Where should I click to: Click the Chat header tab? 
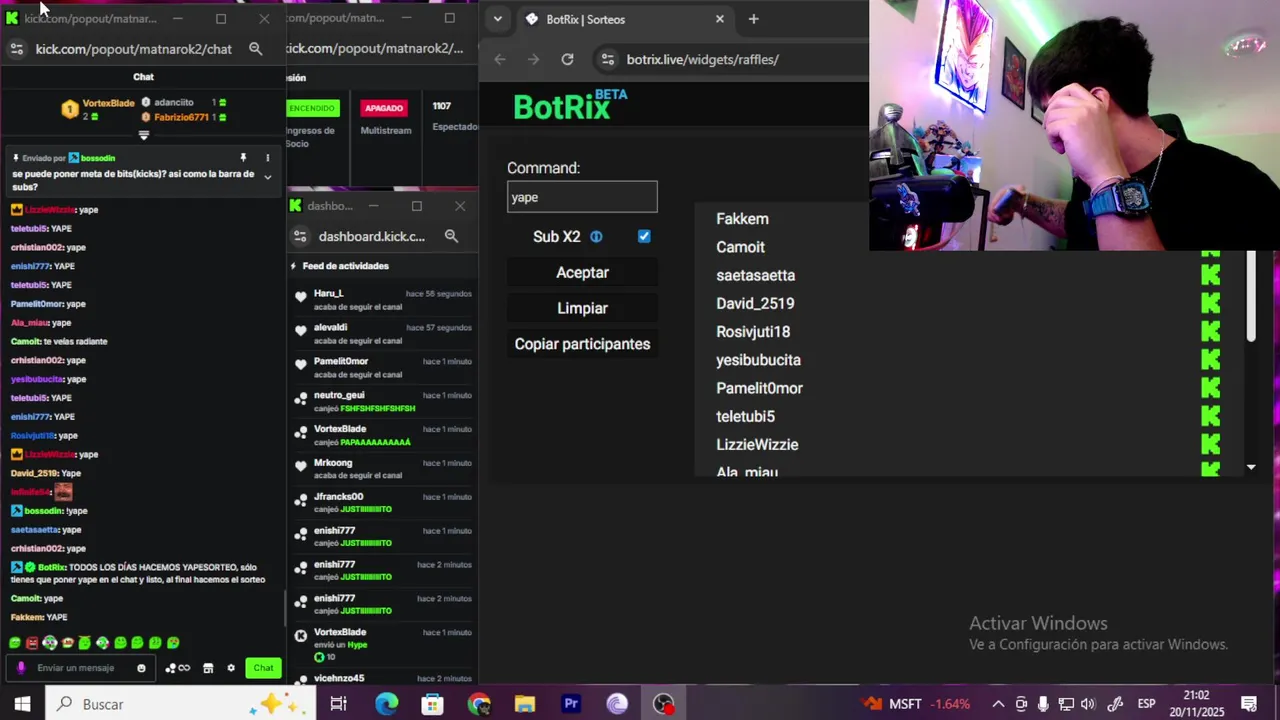click(143, 76)
